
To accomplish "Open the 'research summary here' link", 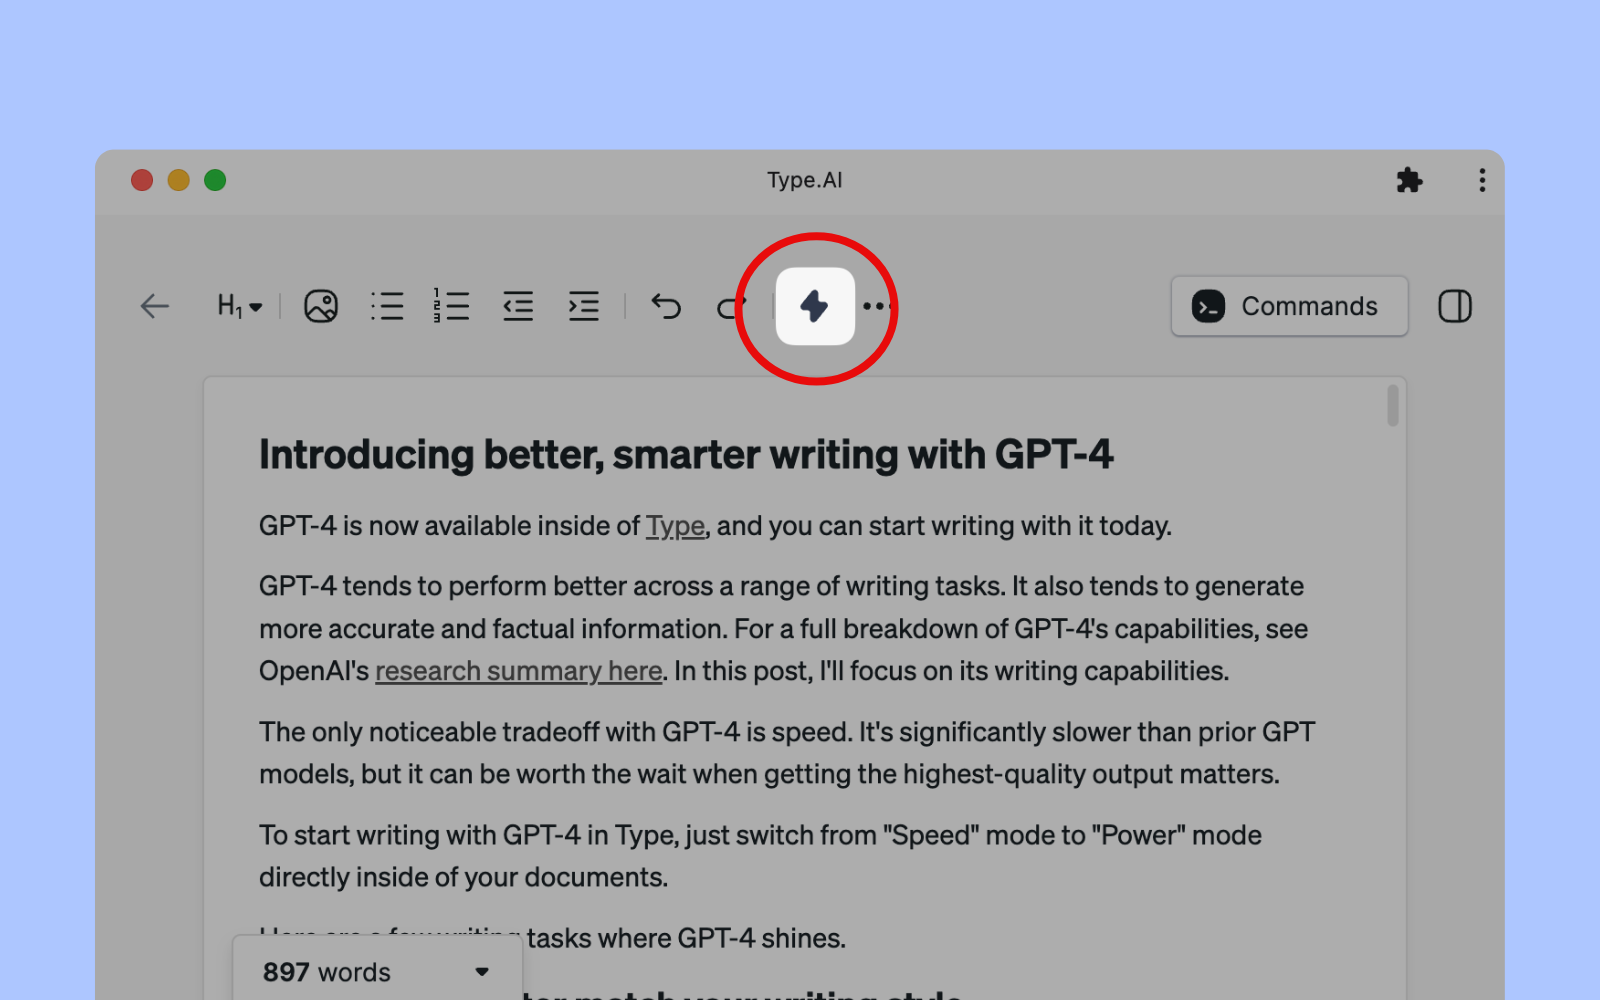I will pos(519,671).
